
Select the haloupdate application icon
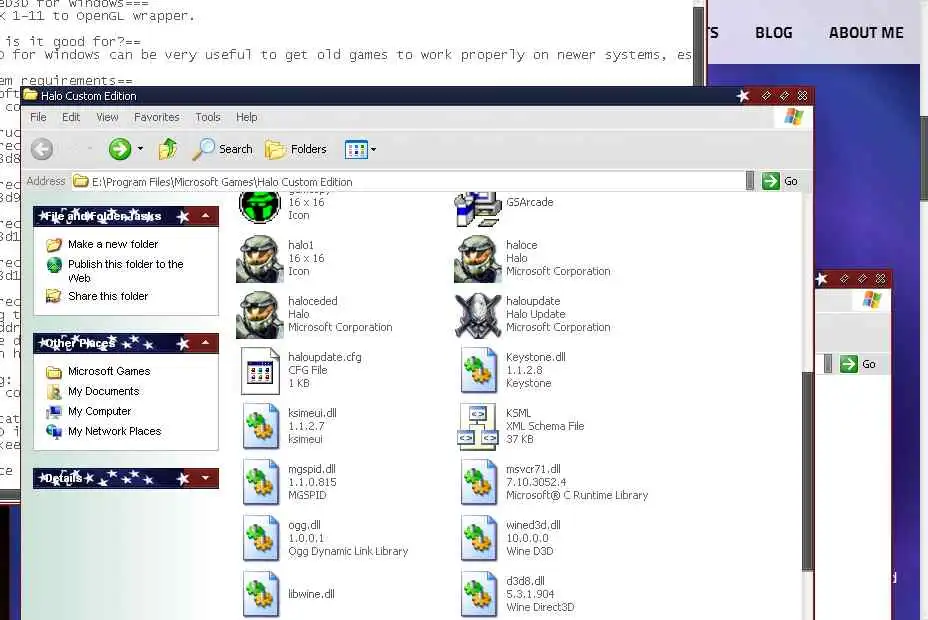click(x=477, y=315)
